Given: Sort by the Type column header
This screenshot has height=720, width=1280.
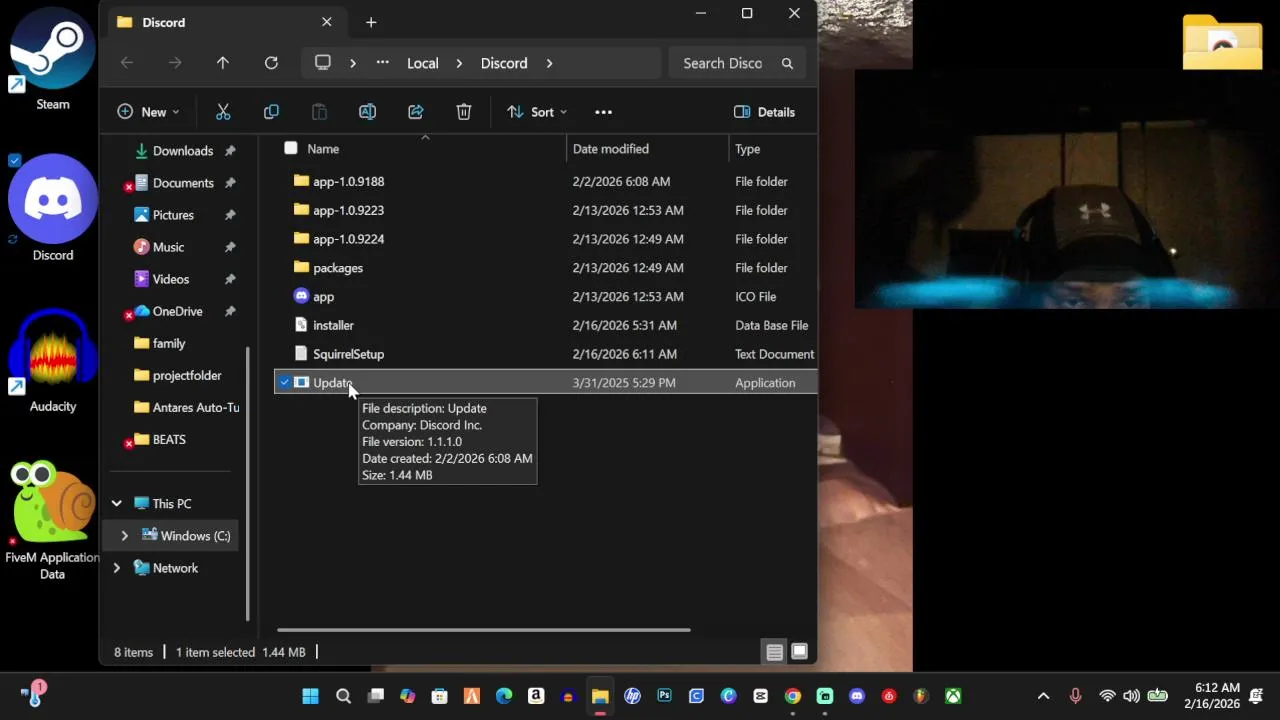Looking at the screenshot, I should coord(747,149).
